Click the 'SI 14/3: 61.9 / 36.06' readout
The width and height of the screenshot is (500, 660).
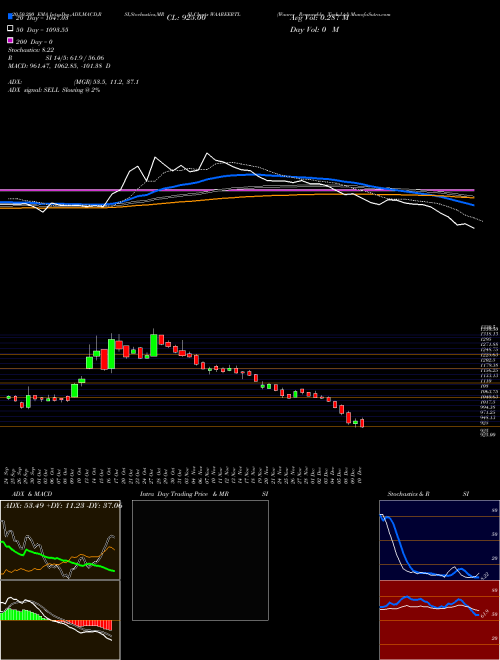tap(74, 58)
